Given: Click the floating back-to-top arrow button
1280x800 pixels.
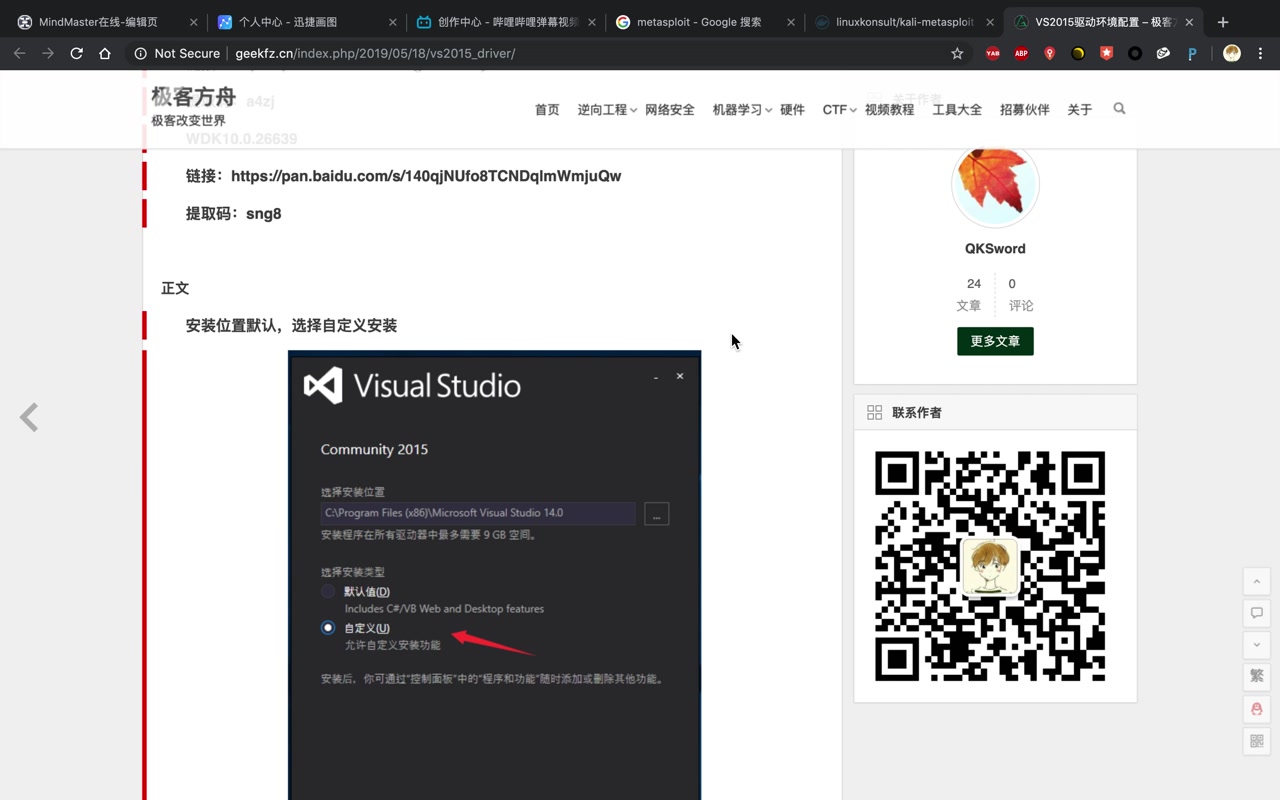Looking at the screenshot, I should (x=1257, y=581).
